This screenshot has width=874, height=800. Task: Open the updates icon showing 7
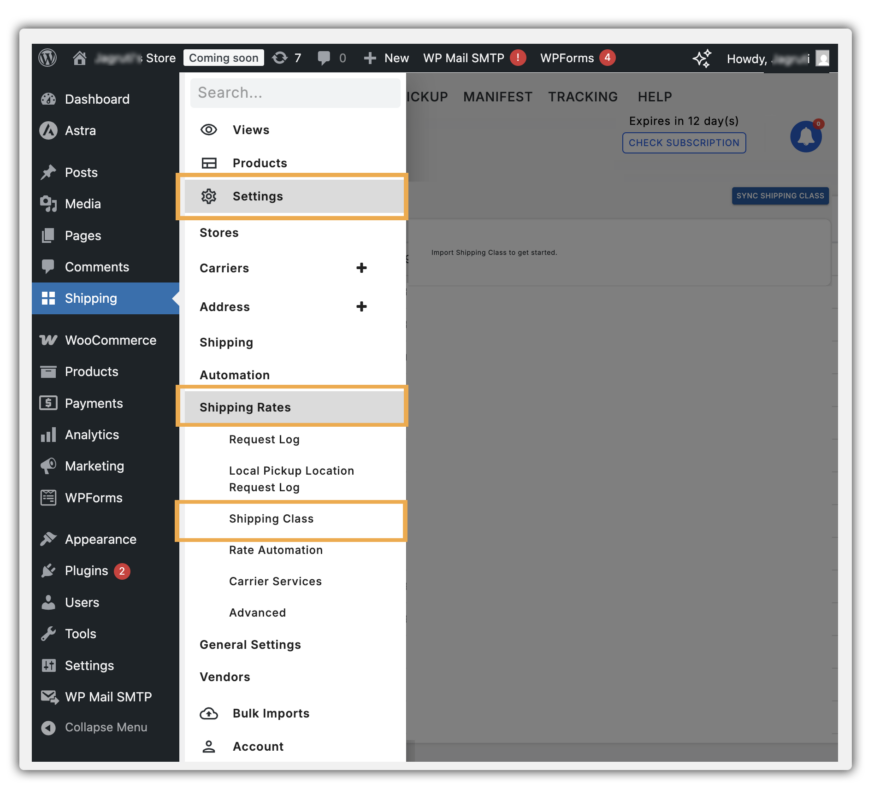pos(287,58)
